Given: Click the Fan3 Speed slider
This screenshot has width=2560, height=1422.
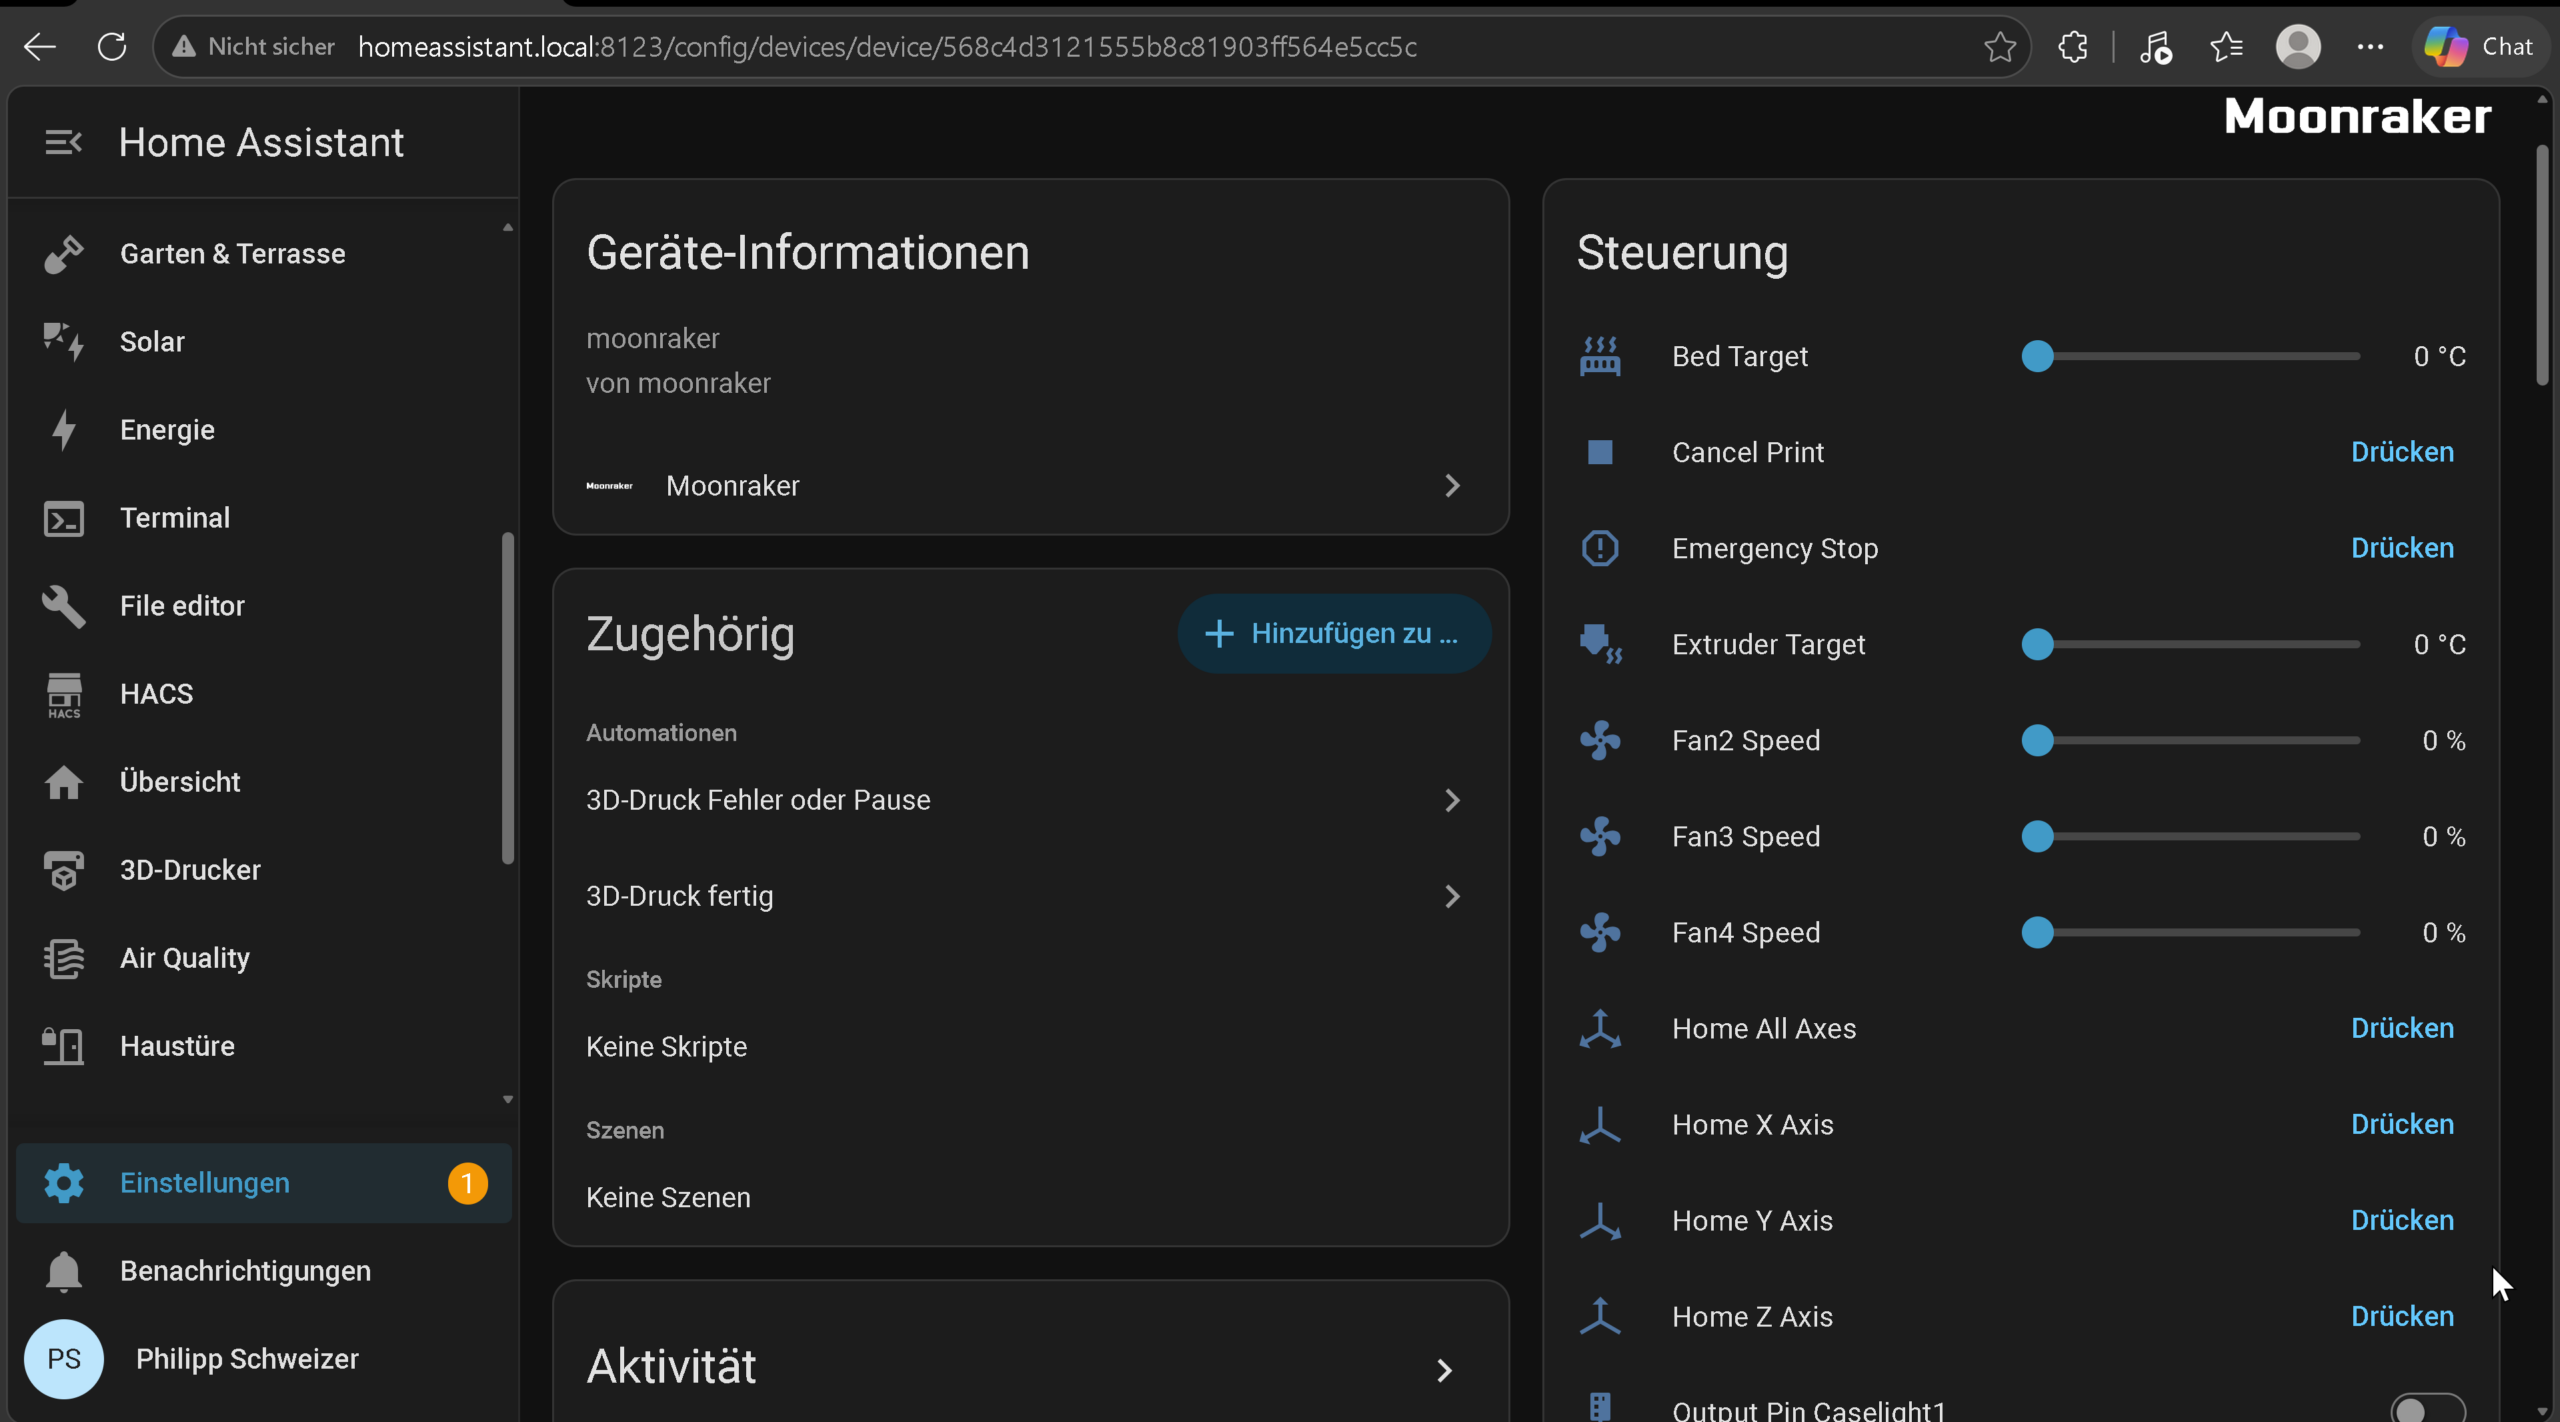Looking at the screenshot, I should click(2190, 836).
